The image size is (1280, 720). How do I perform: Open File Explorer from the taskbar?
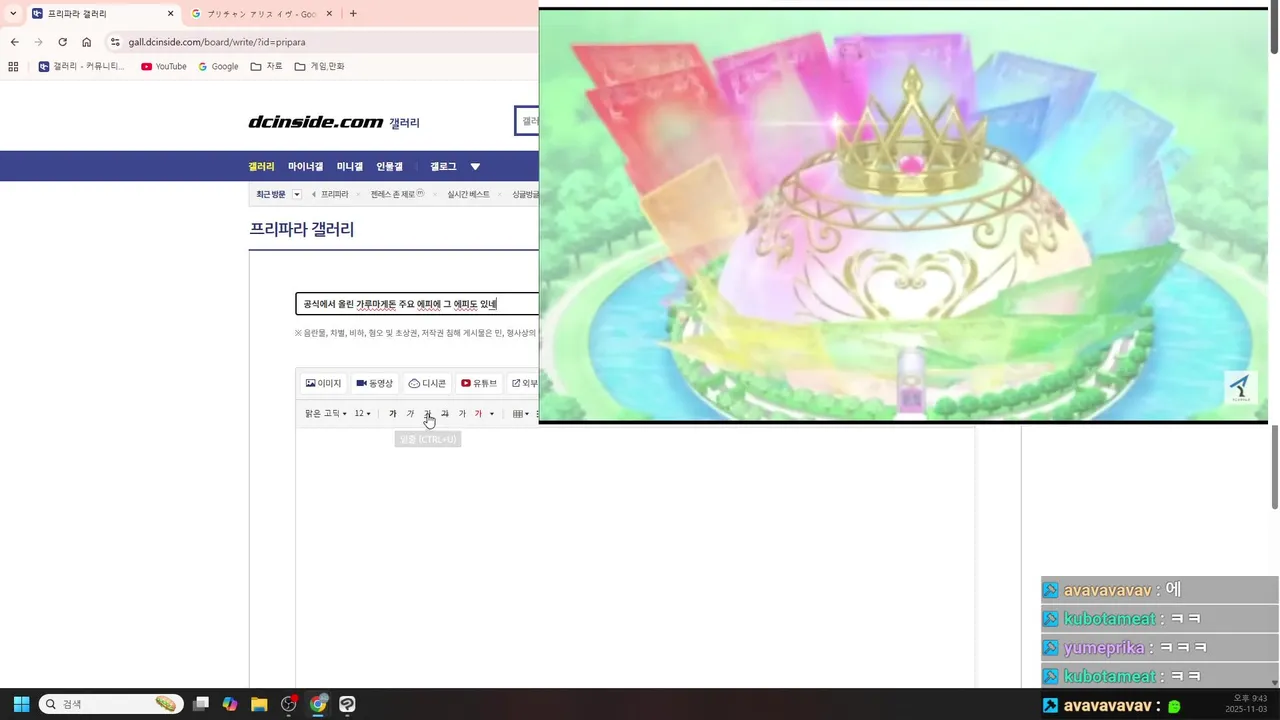[259, 704]
